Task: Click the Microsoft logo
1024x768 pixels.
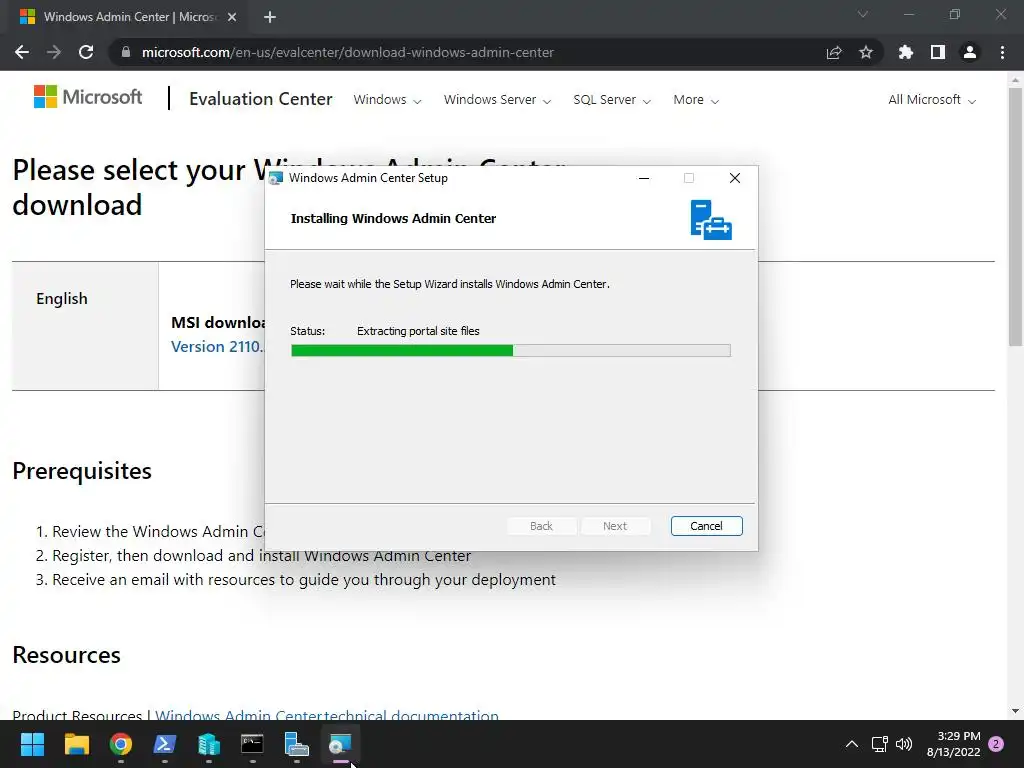Action: point(88,97)
